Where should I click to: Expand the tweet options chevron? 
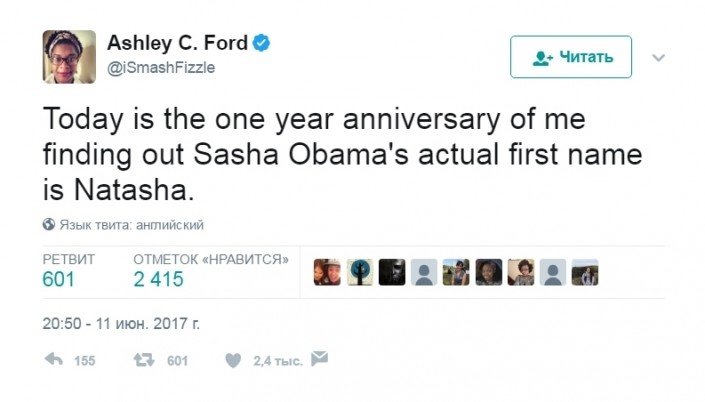tap(658, 58)
